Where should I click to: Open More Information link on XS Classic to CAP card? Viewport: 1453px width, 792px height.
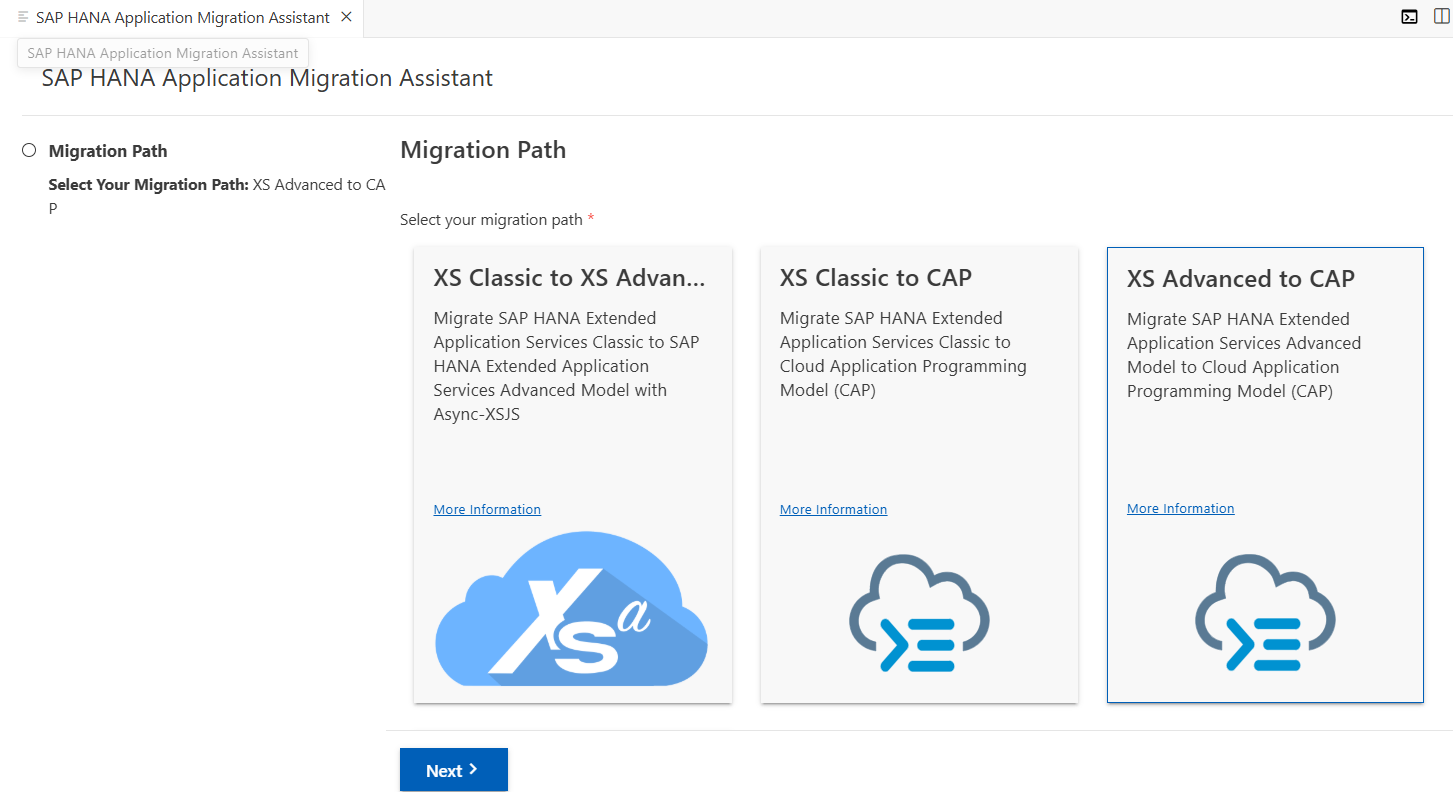pyautogui.click(x=833, y=510)
